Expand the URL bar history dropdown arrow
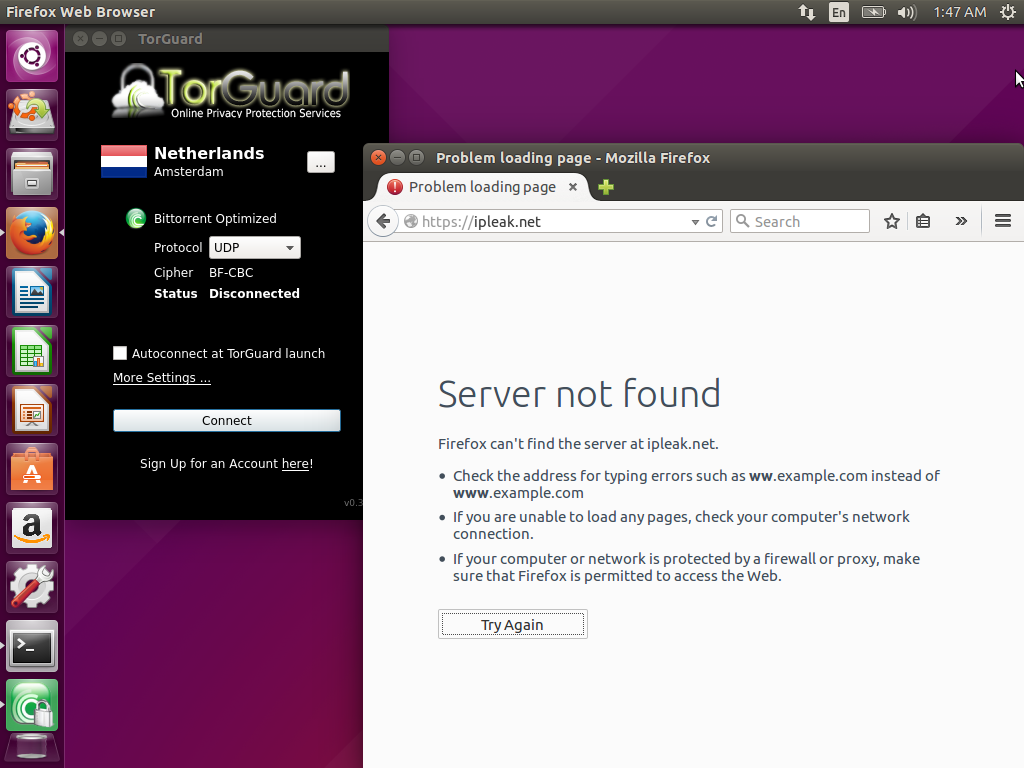Screen dimensions: 1024x768 coord(695,222)
